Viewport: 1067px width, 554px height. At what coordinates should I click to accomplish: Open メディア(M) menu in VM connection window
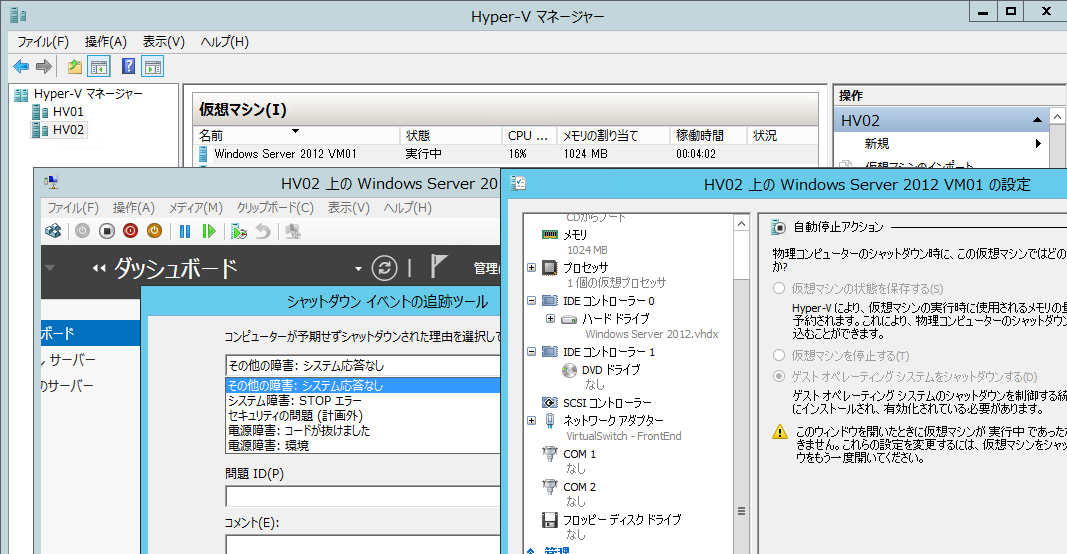[x=195, y=208]
